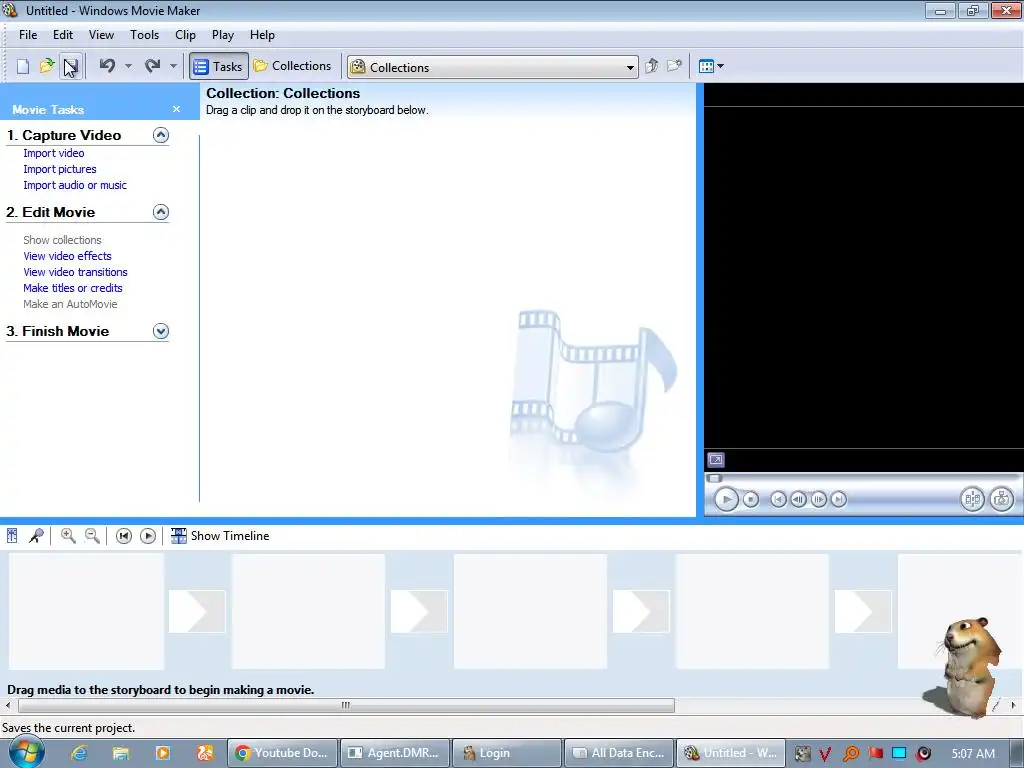This screenshot has width=1024, height=768.
Task: Jump back to start in preview monitor
Action: [778, 500]
